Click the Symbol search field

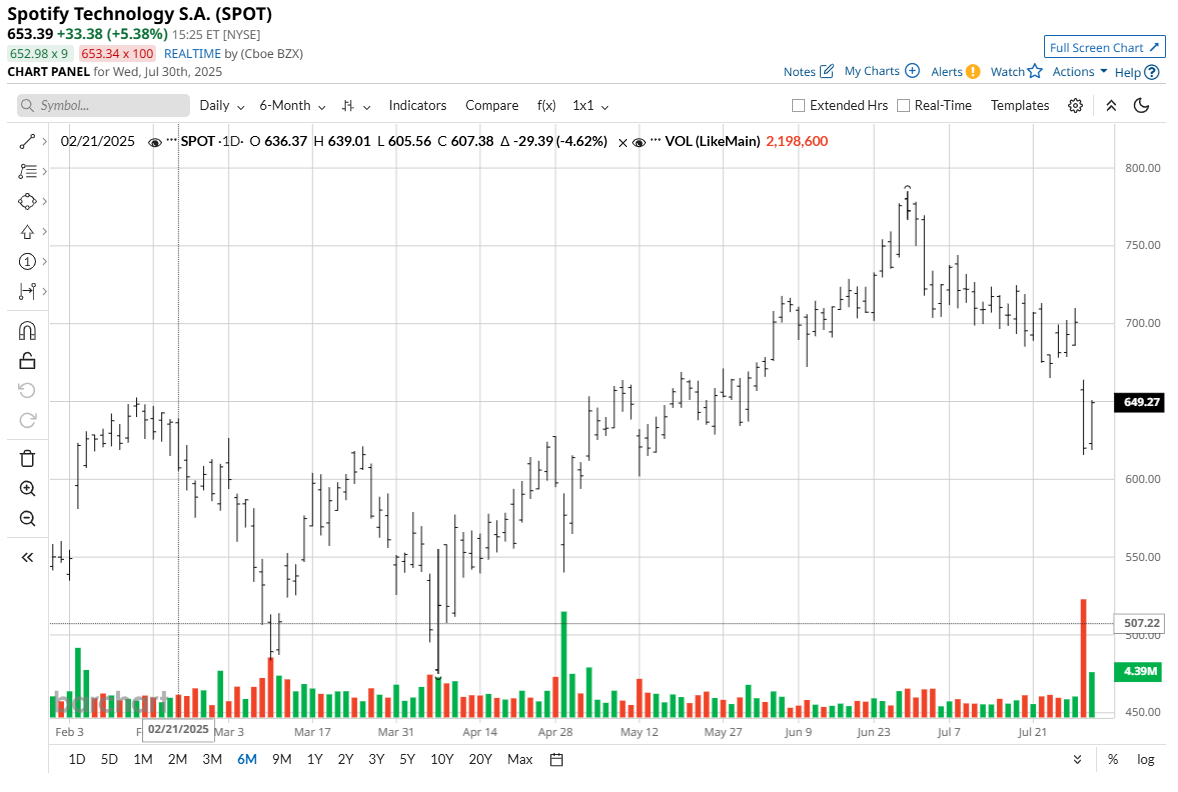[104, 105]
